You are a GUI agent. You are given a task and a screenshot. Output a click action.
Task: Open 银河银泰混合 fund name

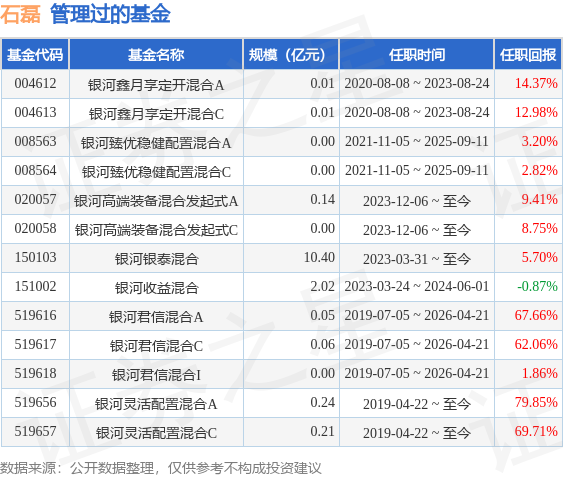pyautogui.click(x=156, y=259)
